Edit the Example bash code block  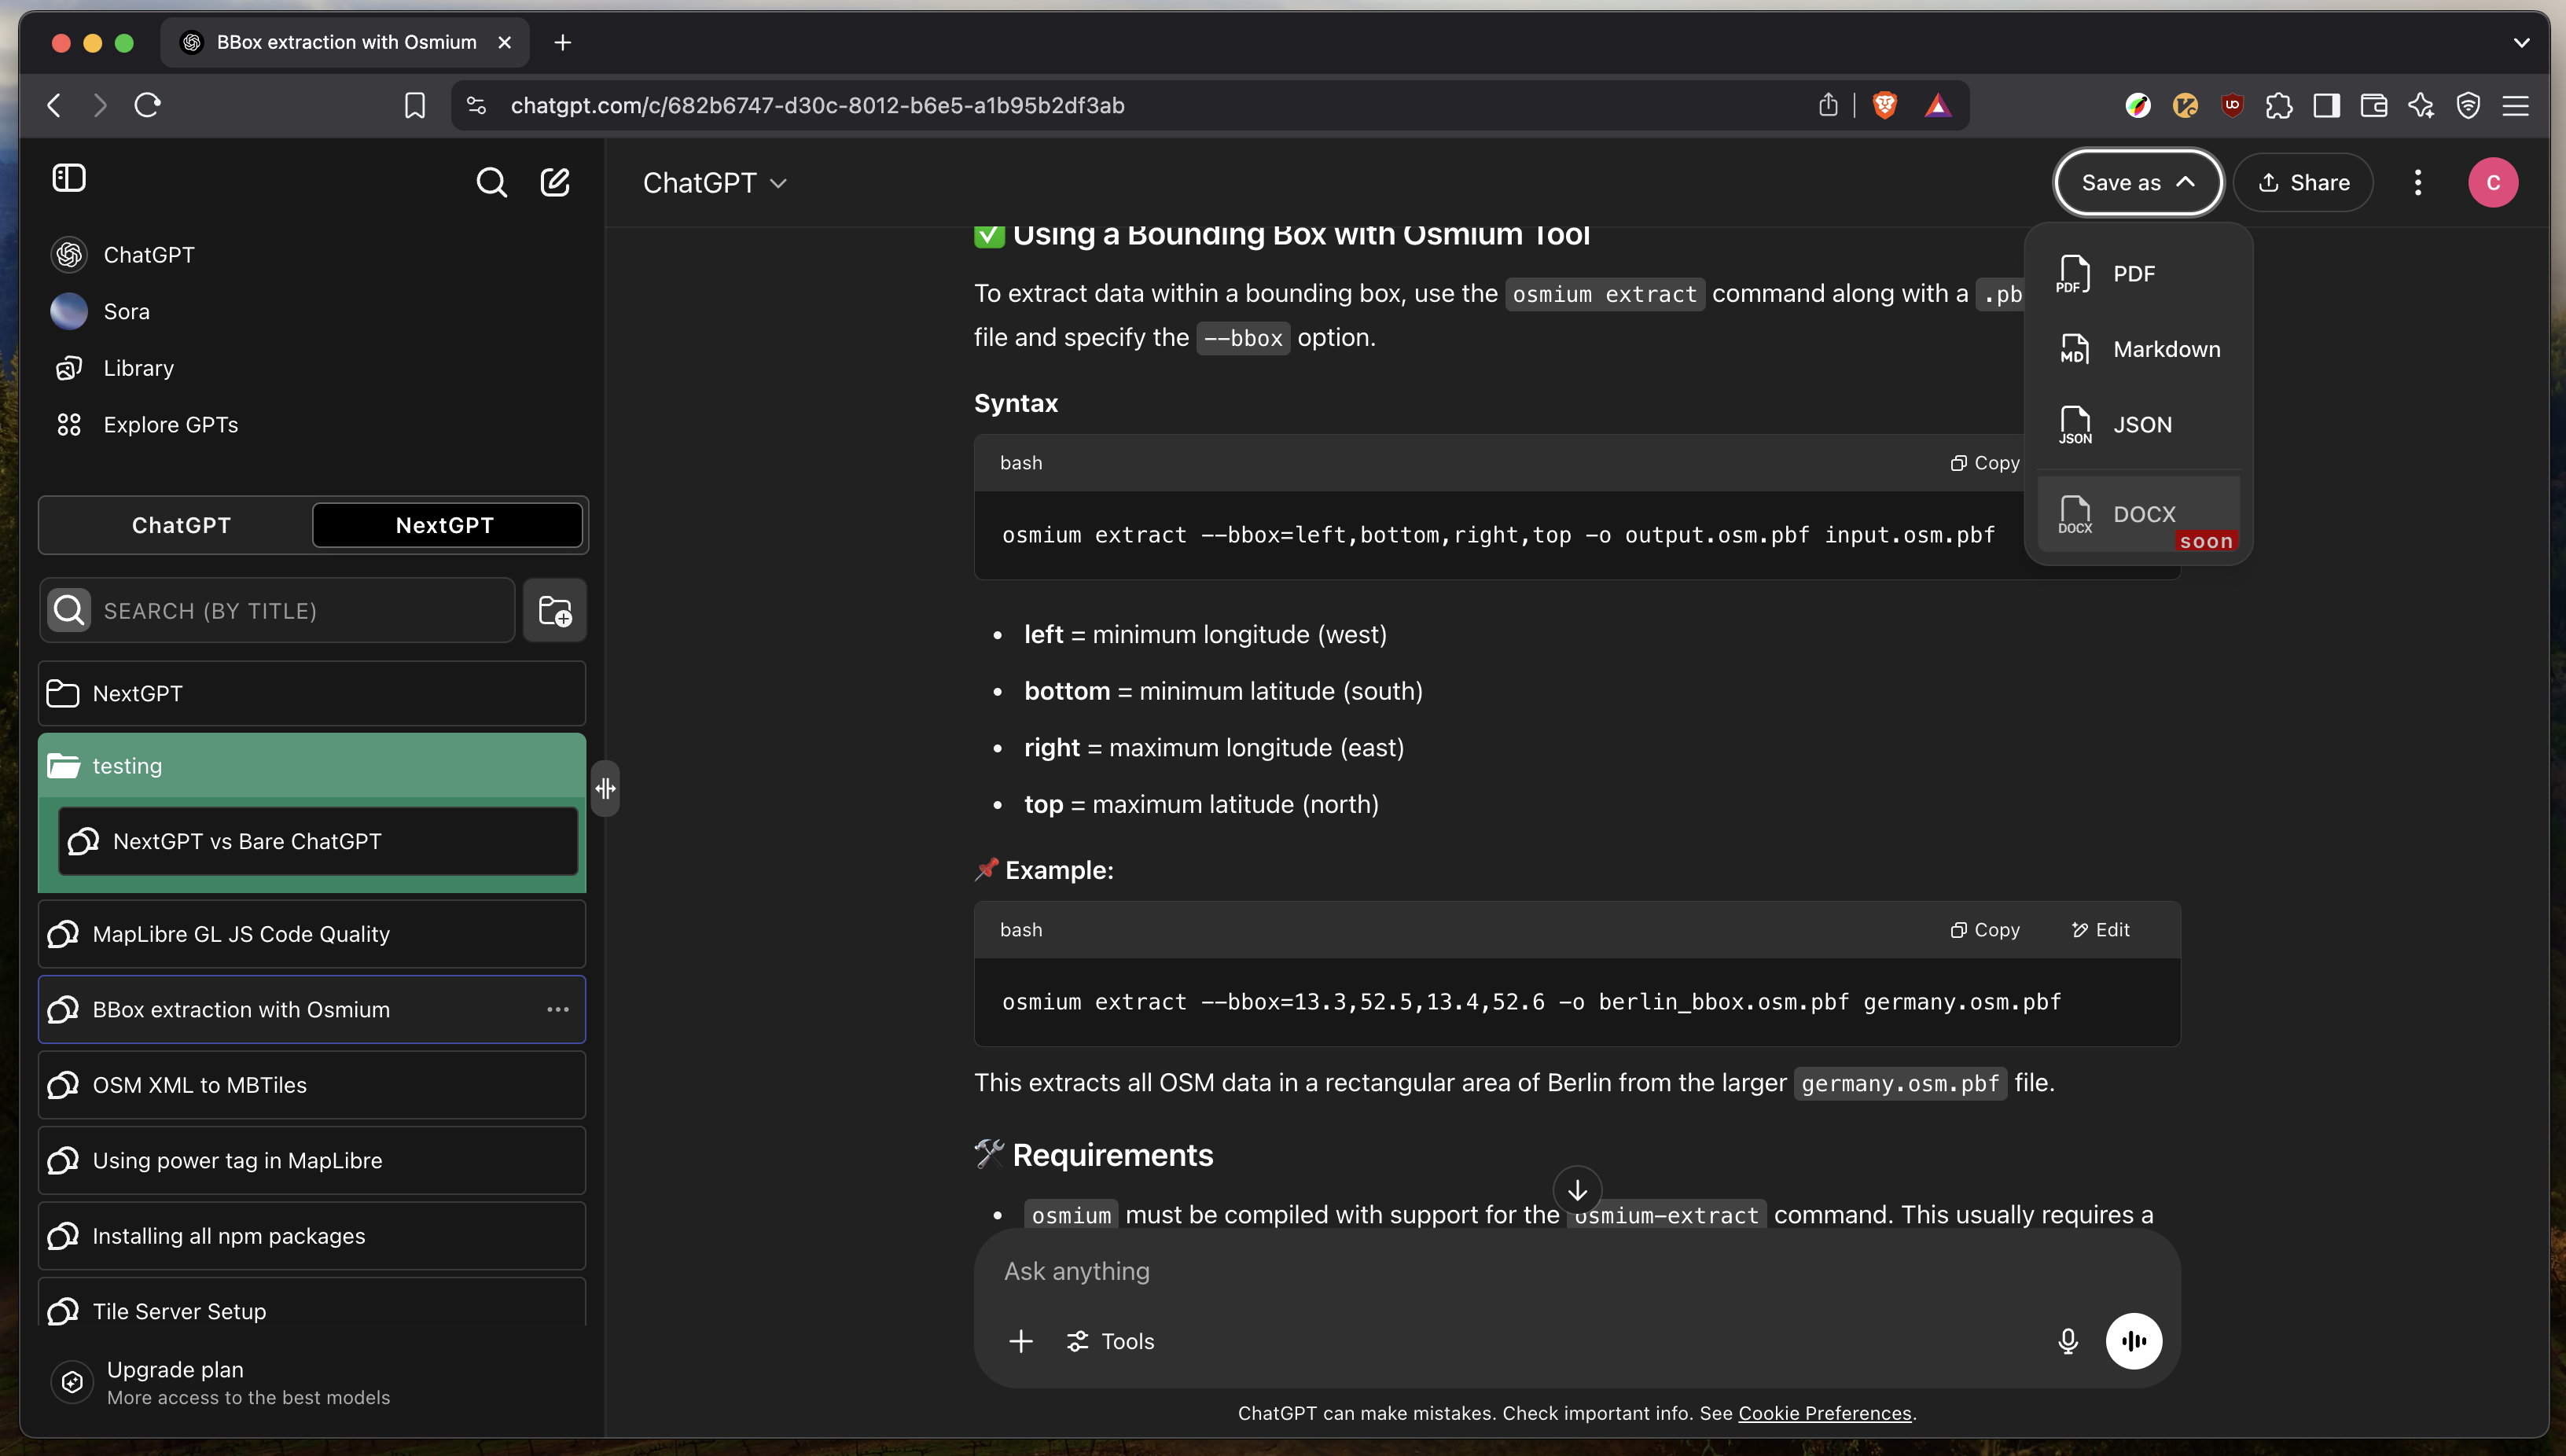[x=2100, y=930]
